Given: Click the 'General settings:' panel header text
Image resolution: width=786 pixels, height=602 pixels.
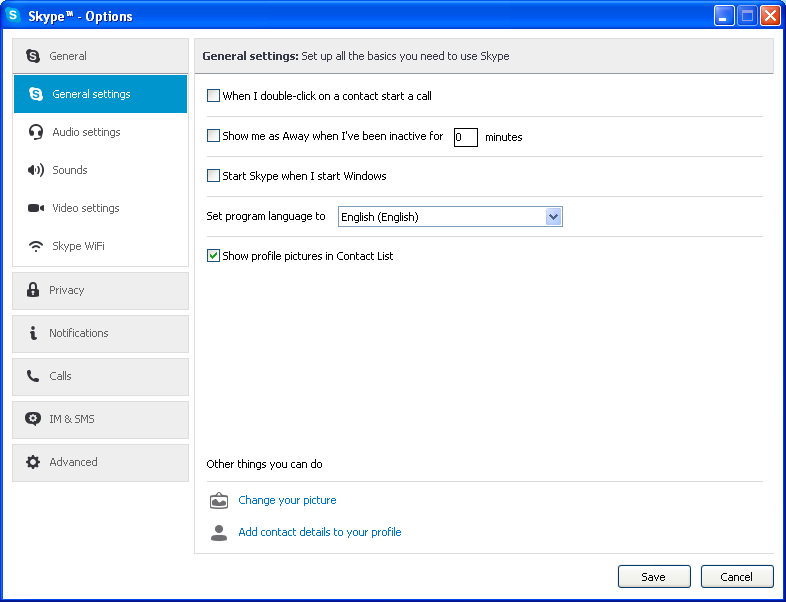Looking at the screenshot, I should [x=250, y=56].
